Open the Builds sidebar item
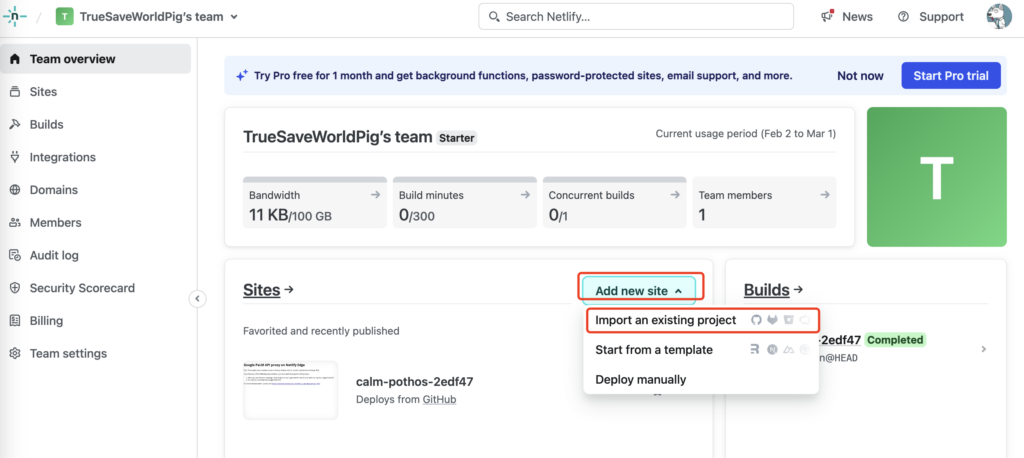This screenshot has height=458, width=1024. point(47,124)
